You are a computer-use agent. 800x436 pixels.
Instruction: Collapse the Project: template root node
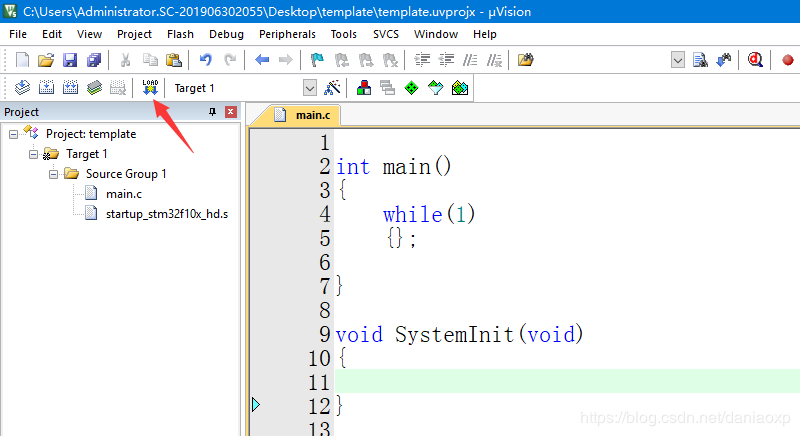[x=14, y=134]
